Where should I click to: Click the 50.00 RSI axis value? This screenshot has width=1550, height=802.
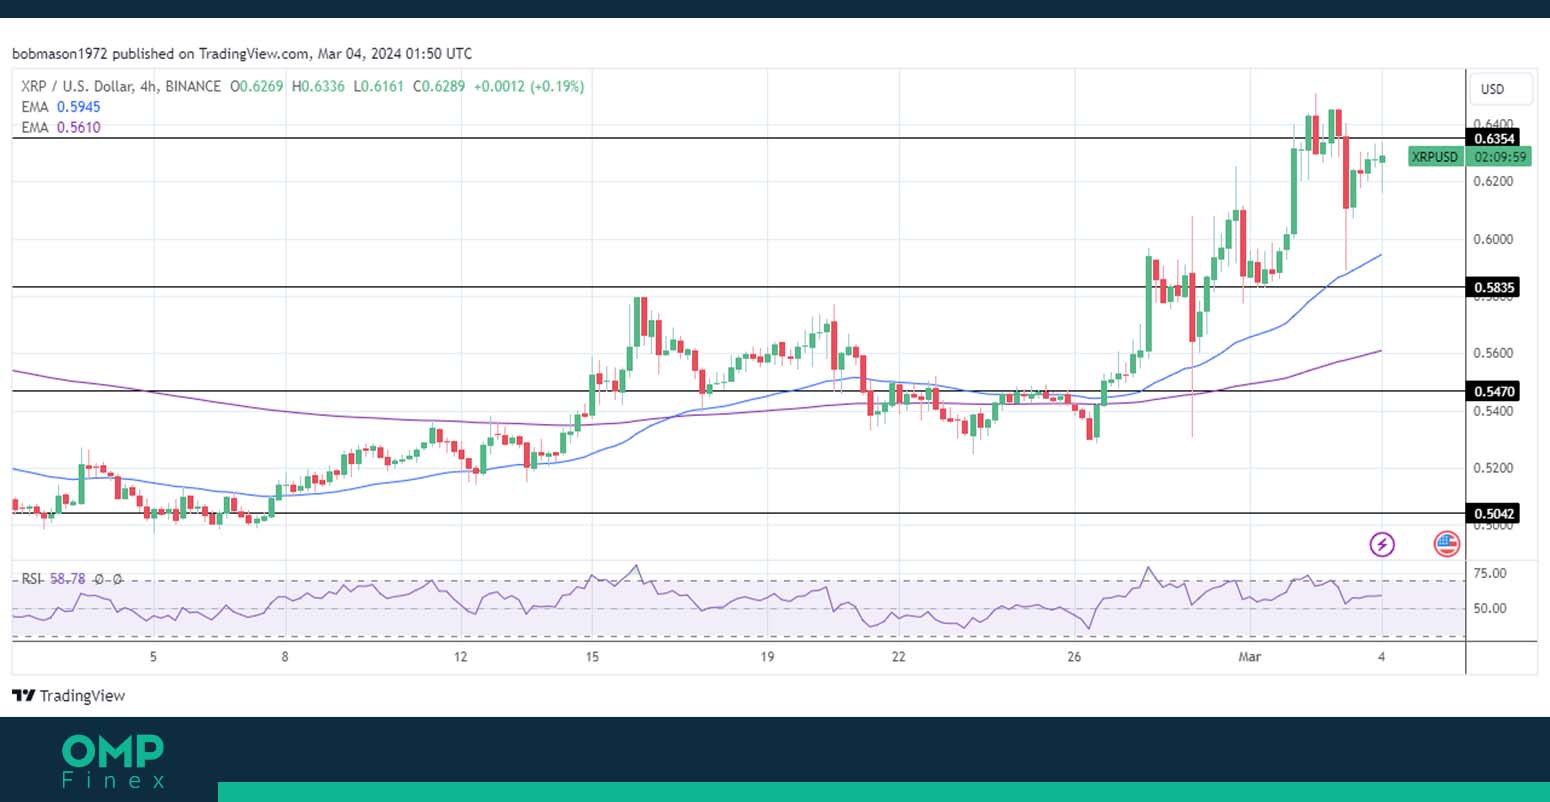(x=1491, y=609)
